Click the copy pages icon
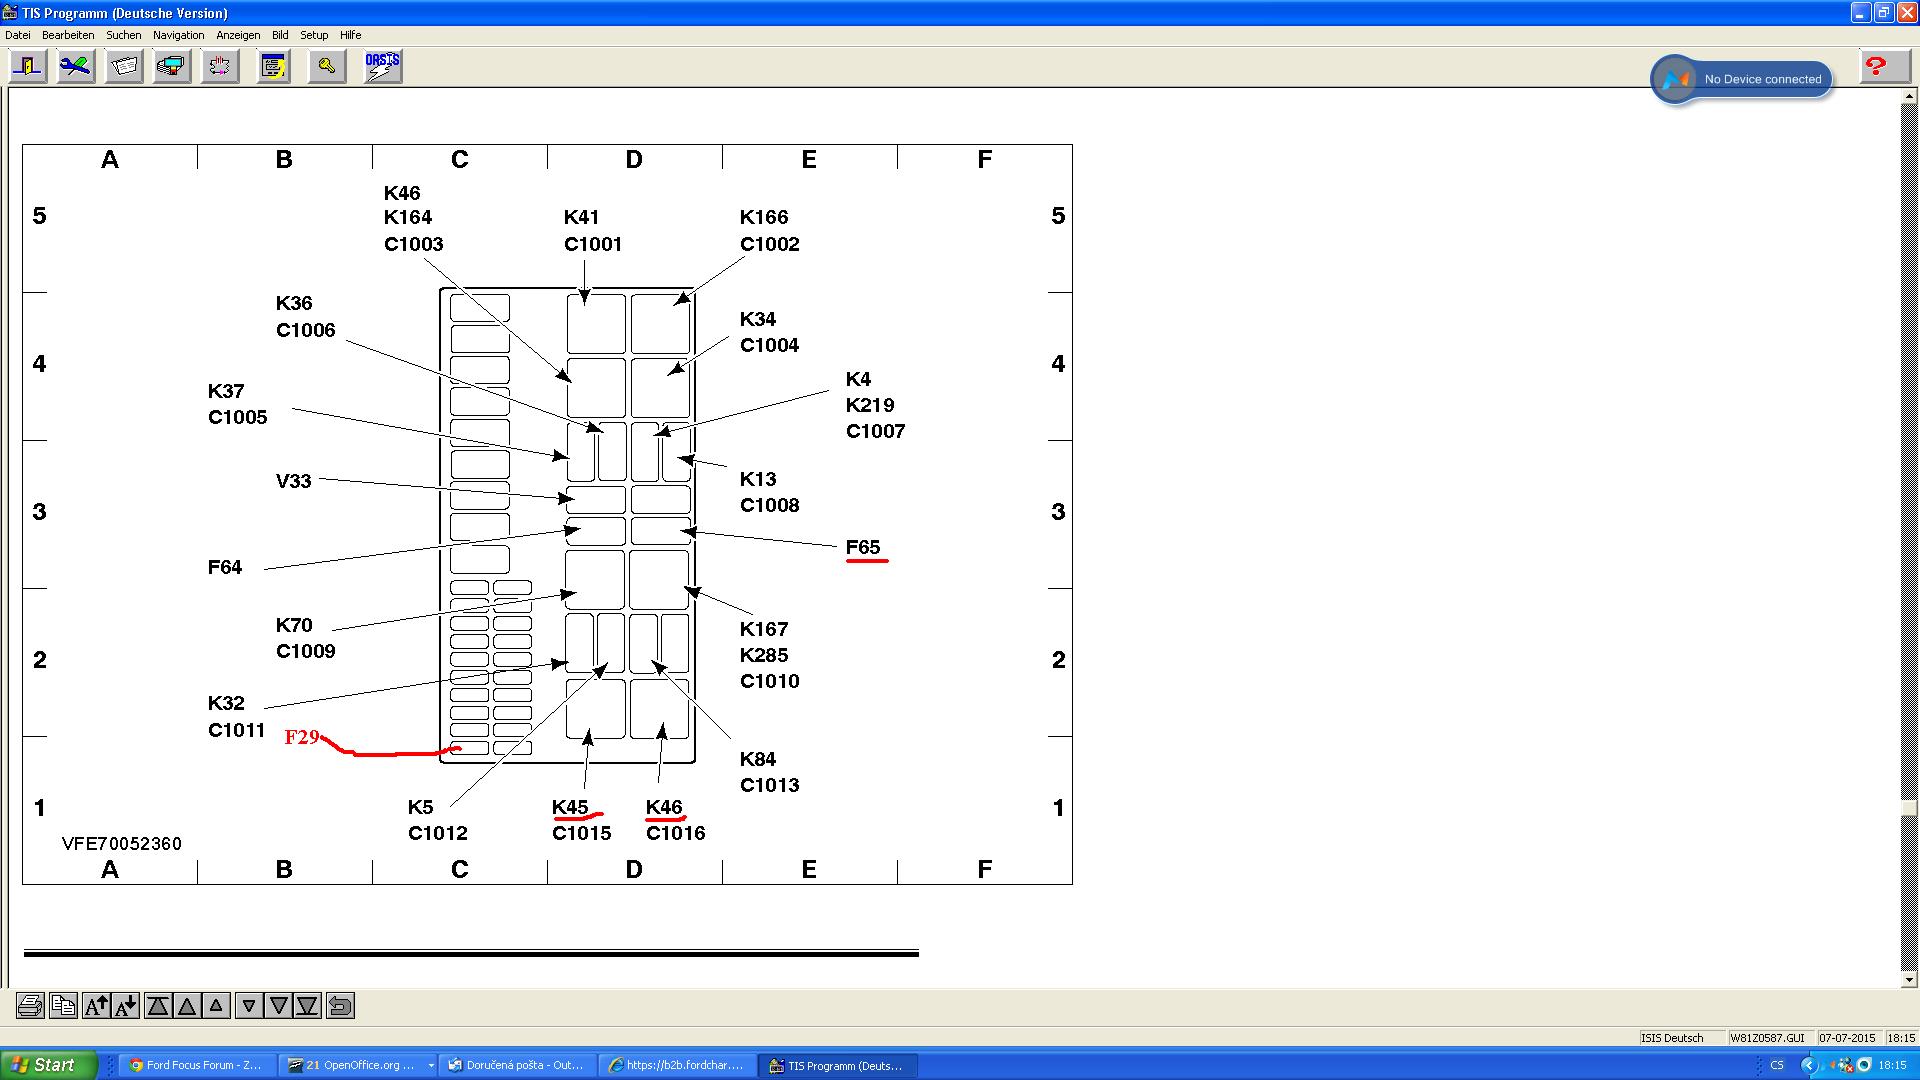Image resolution: width=1920 pixels, height=1080 pixels. [x=63, y=1006]
